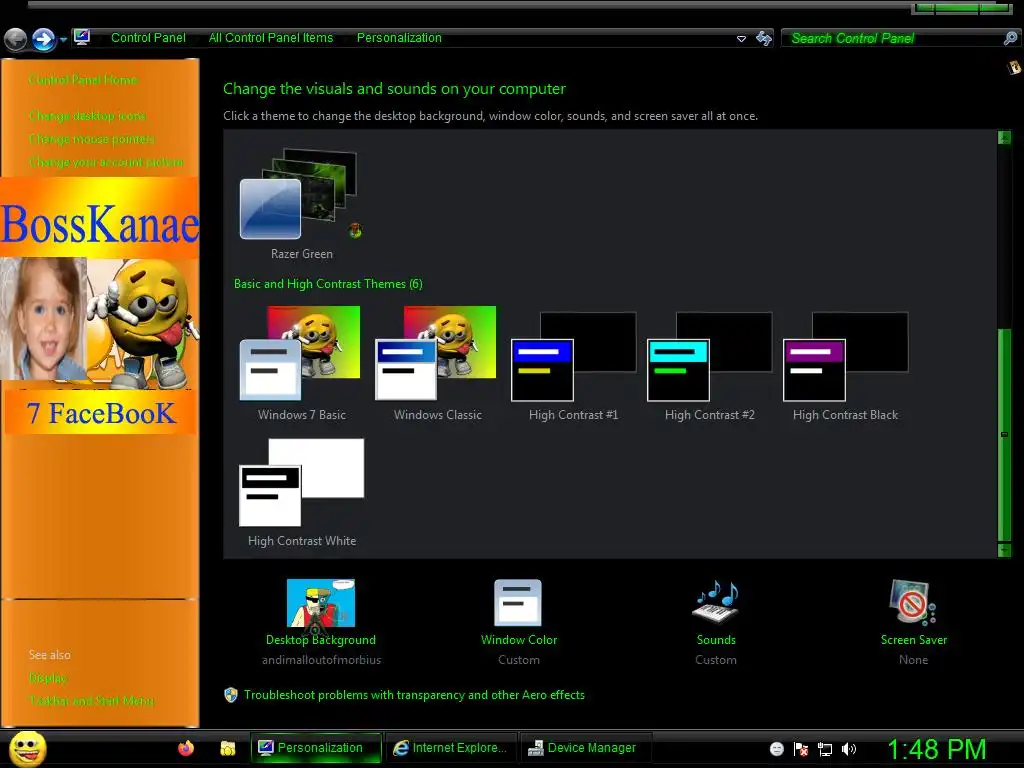Switch to Personalization taskbar button

(316, 748)
